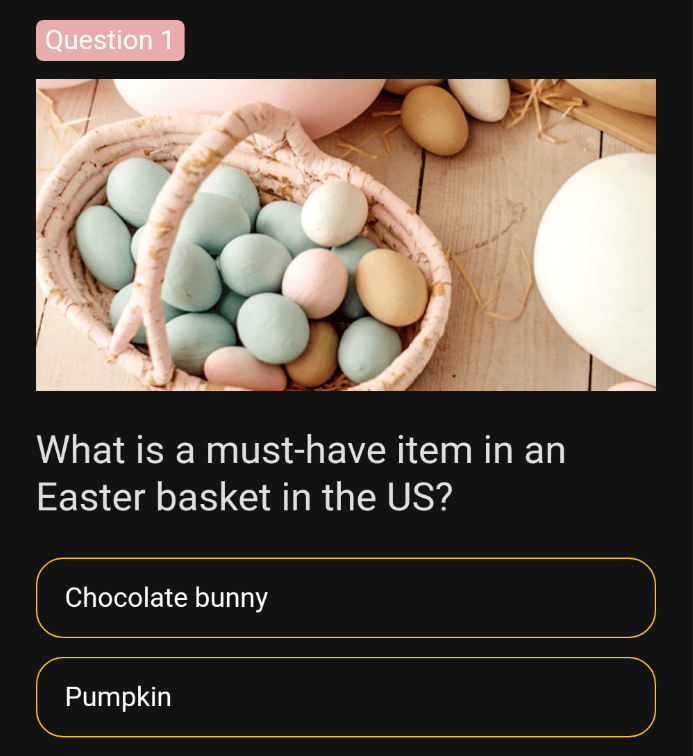Click the word "Chocolate" in first option
The width and height of the screenshot is (693, 756).
(126, 598)
